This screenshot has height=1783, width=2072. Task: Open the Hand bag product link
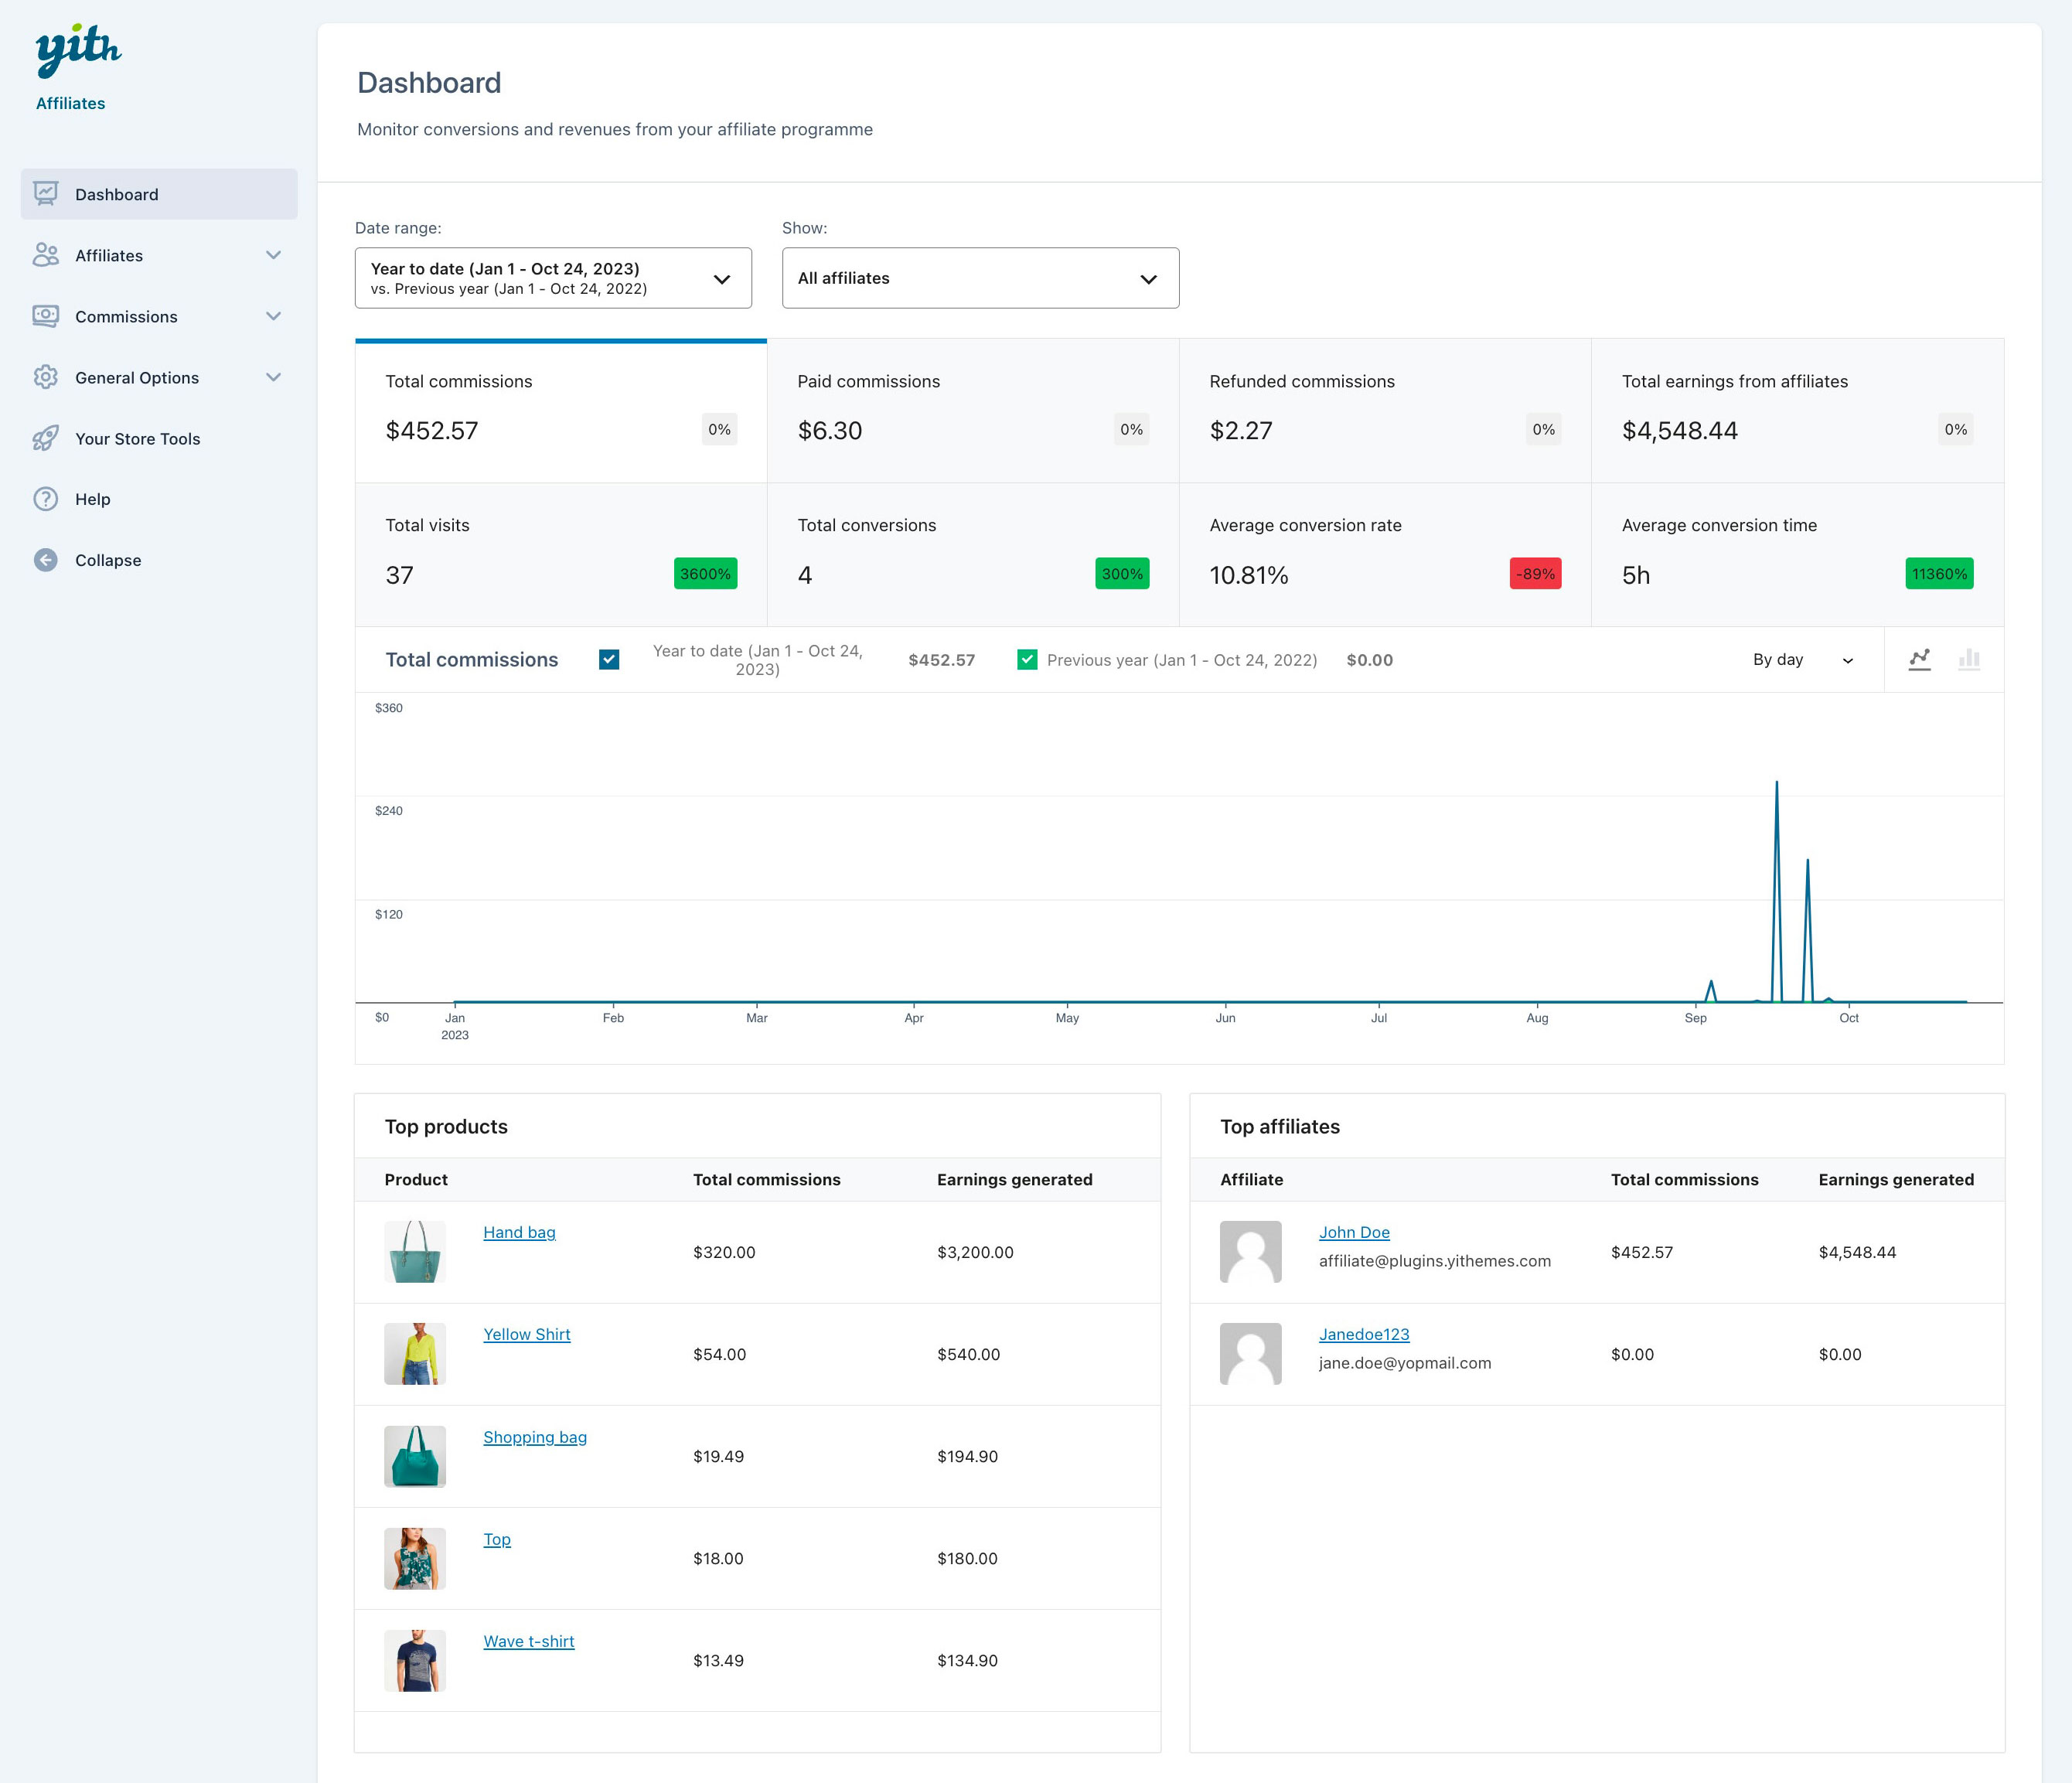click(519, 1232)
